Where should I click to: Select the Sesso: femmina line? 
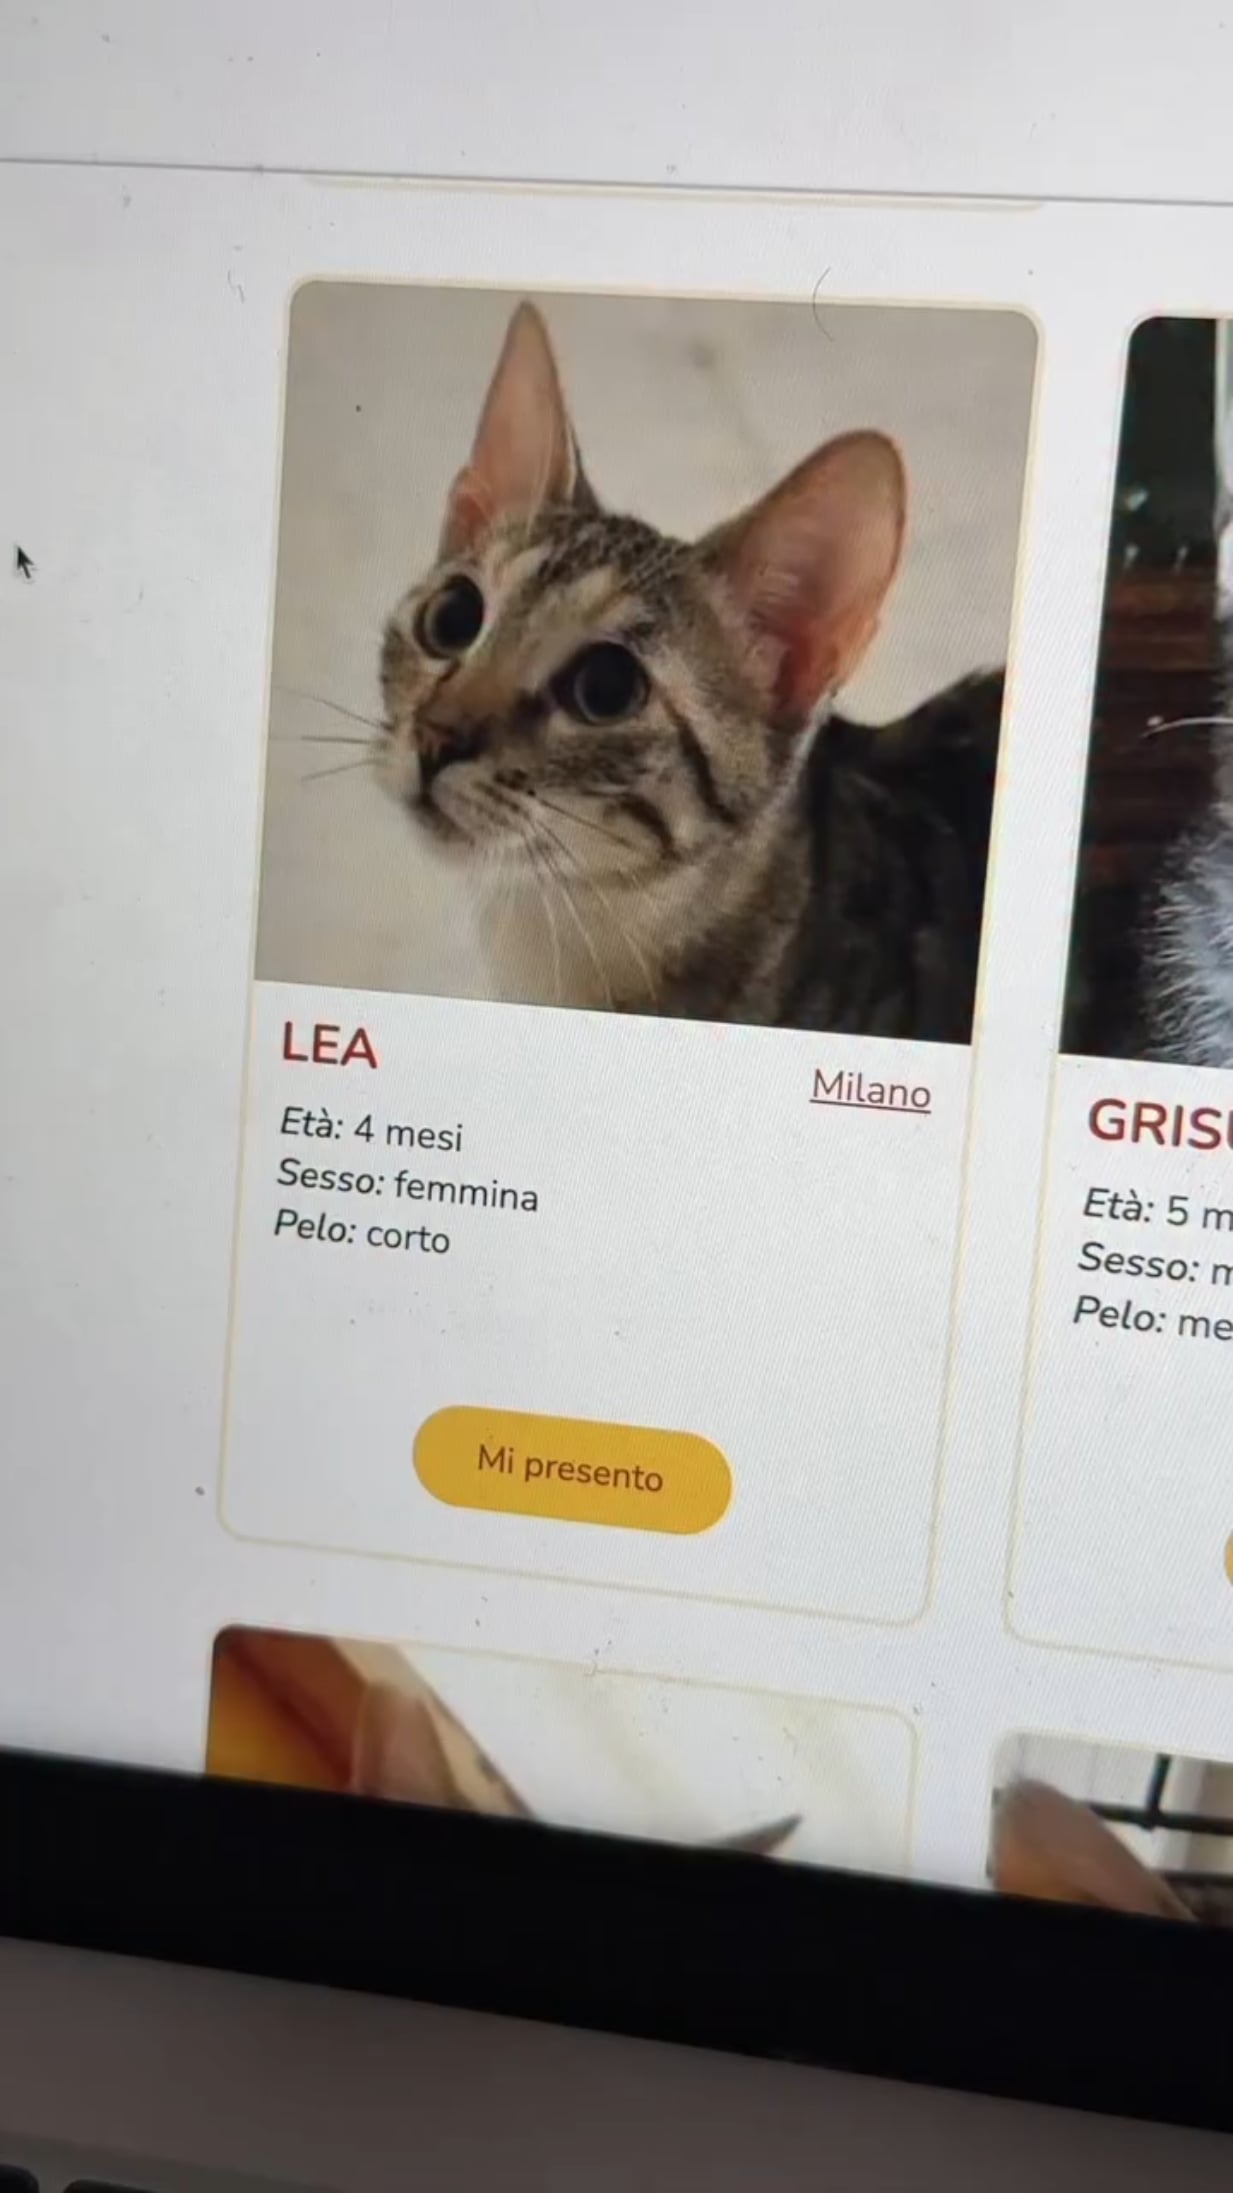coord(407,1185)
